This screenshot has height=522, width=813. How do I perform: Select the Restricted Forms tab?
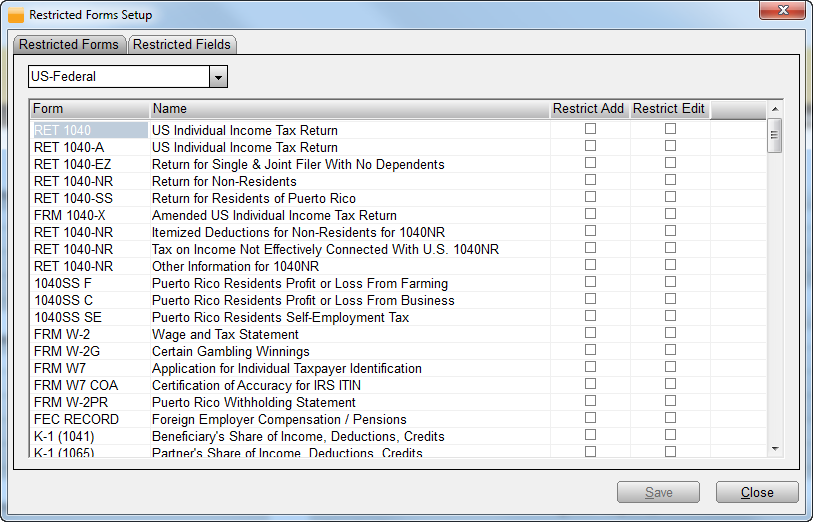click(x=69, y=44)
